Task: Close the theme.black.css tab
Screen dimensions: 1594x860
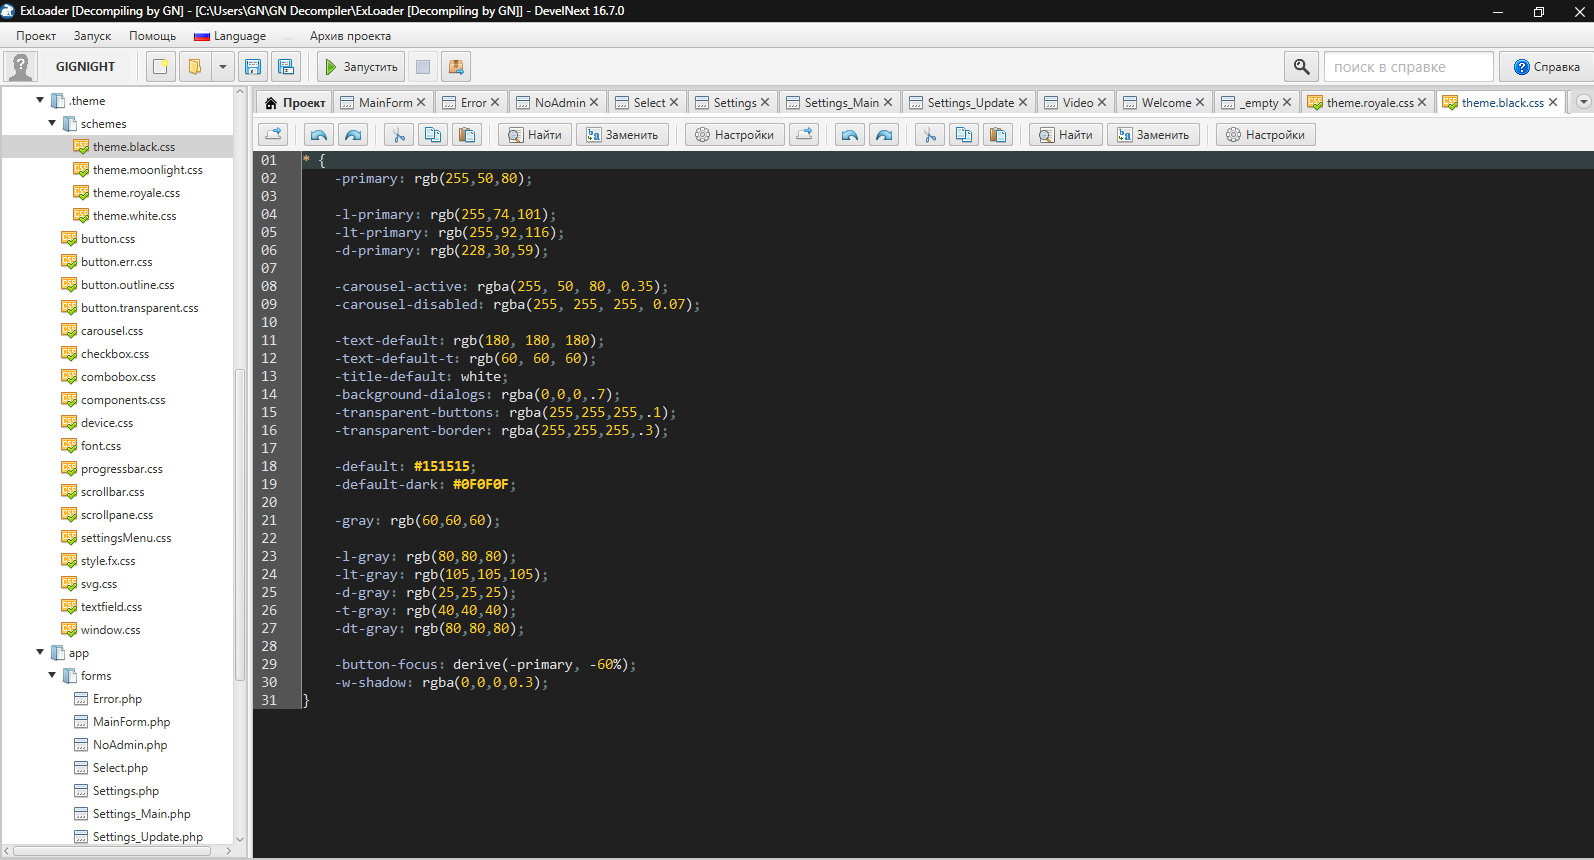Action: tap(1553, 102)
